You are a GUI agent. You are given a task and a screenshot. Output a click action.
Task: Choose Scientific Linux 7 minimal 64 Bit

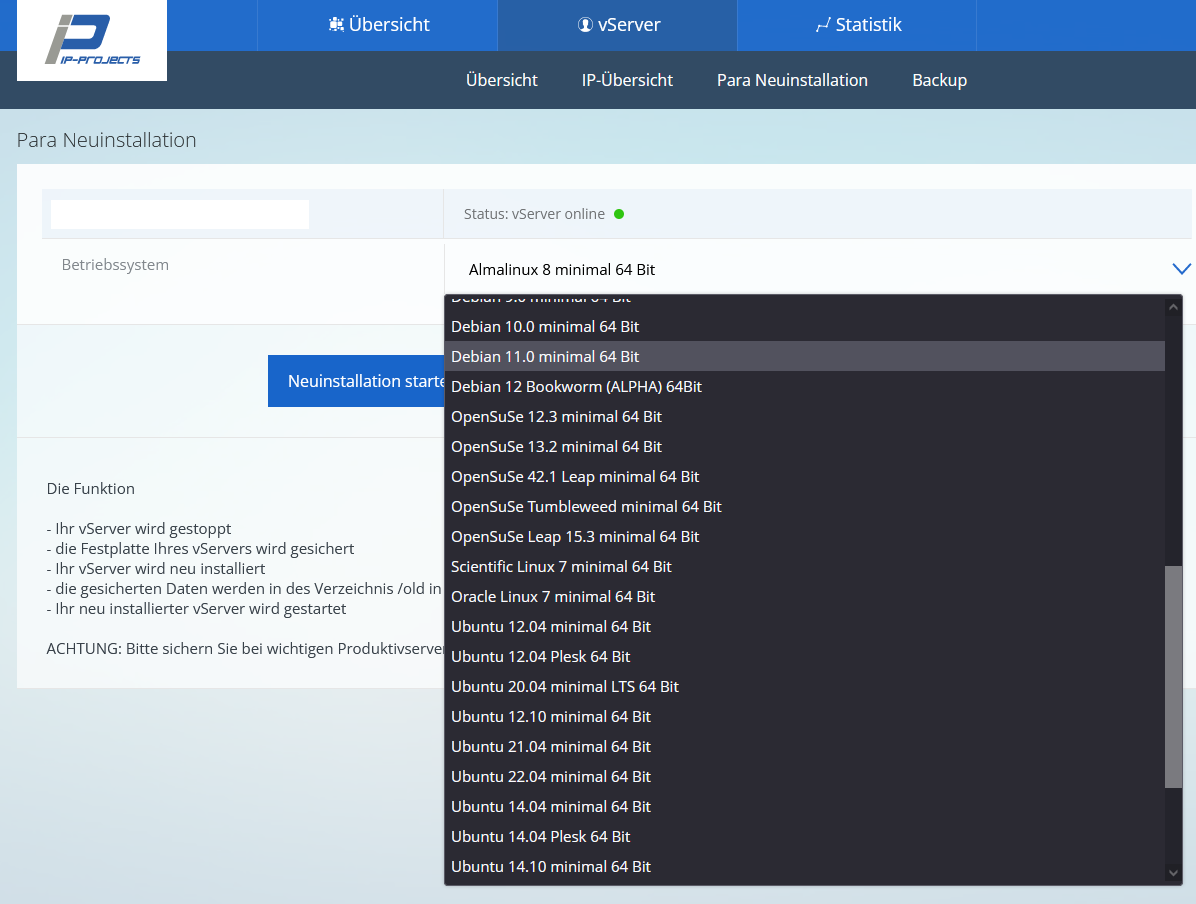pos(804,567)
